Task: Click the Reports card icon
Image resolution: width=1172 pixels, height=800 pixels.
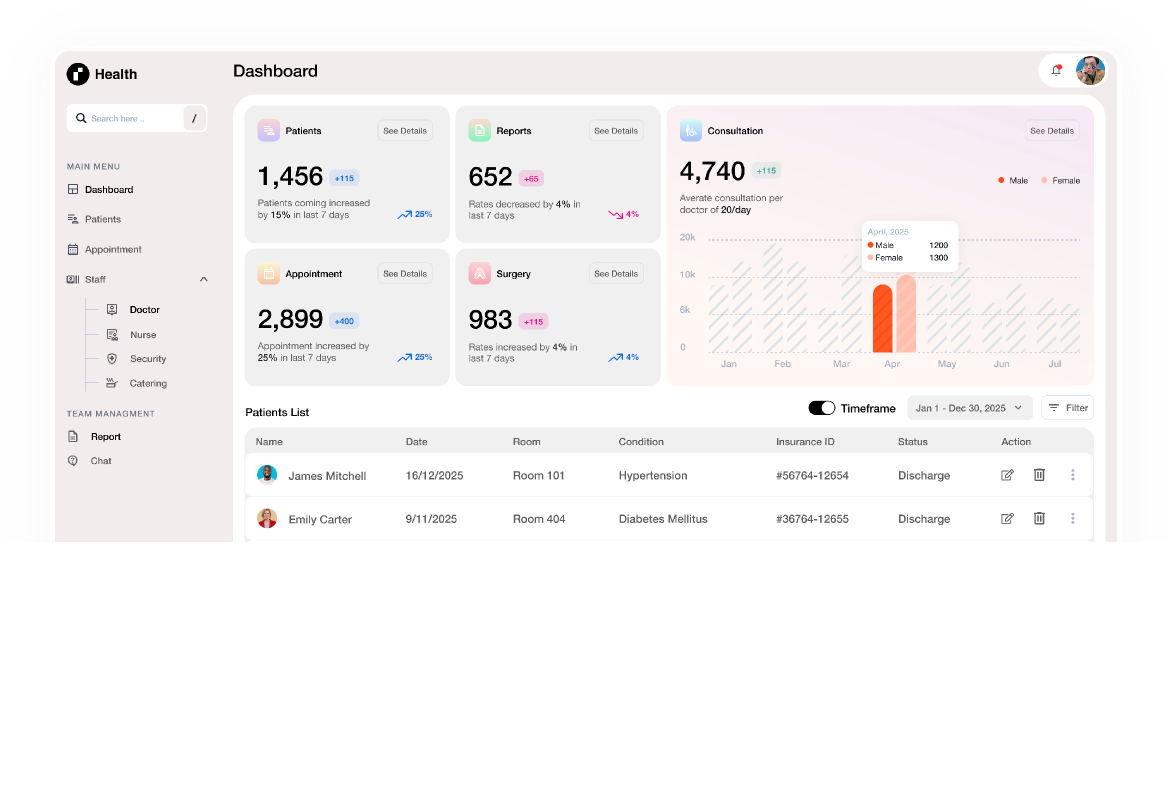Action: [479, 130]
